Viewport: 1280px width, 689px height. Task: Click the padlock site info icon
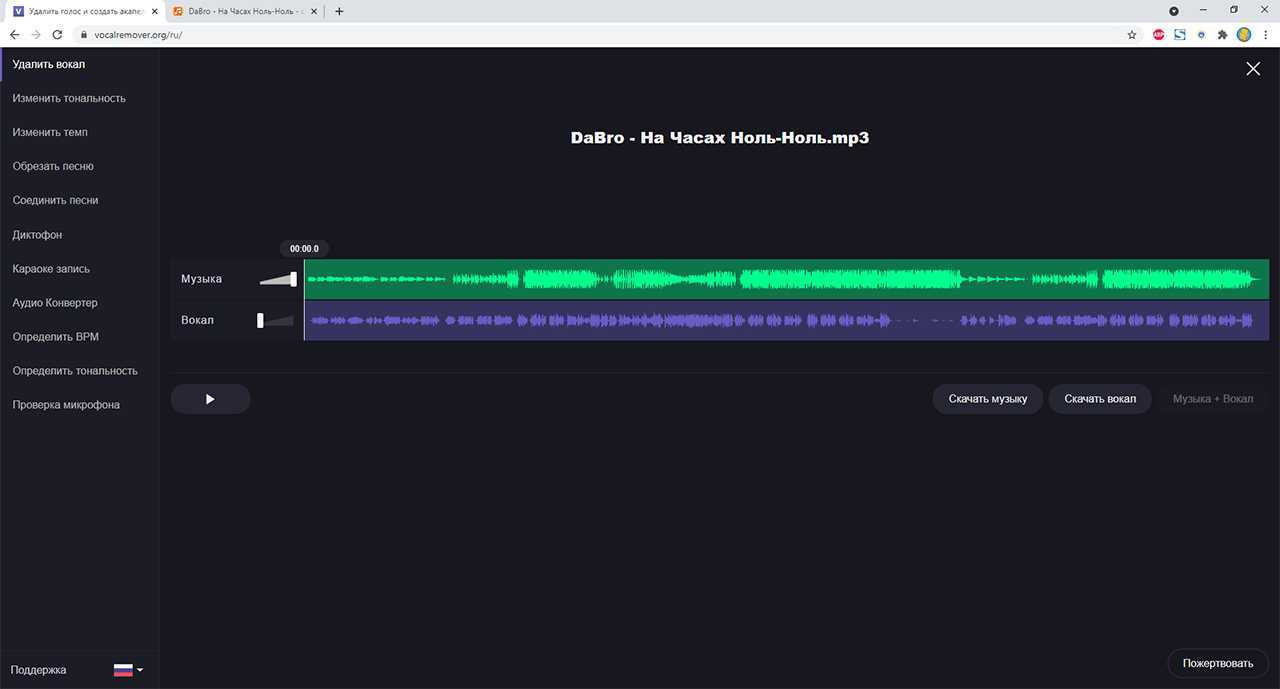[x=84, y=34]
